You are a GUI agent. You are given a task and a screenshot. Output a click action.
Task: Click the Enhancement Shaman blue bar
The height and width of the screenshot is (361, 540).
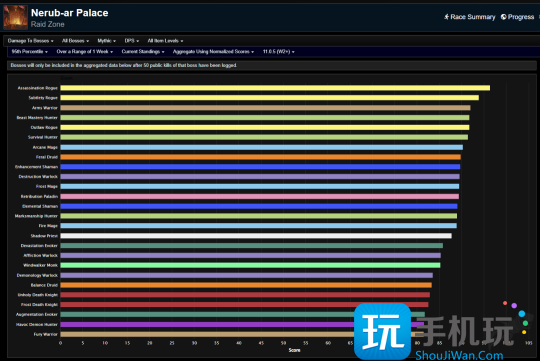[x=260, y=167]
